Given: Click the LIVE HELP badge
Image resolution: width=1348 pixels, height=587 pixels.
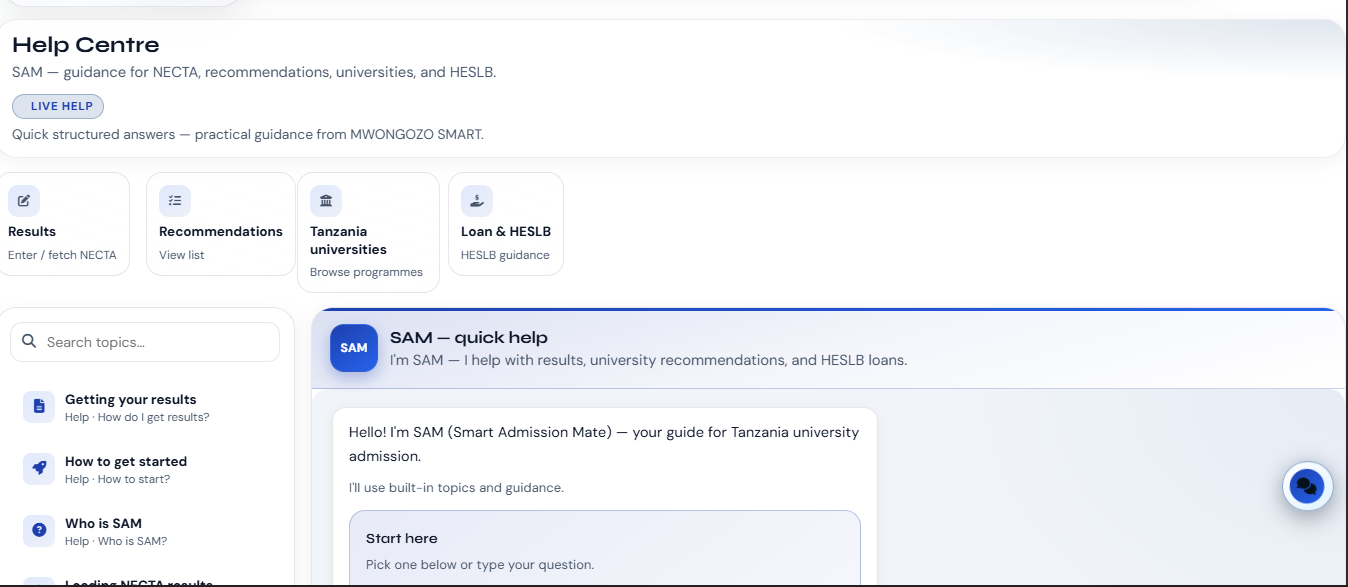Looking at the screenshot, I should 58,107.
